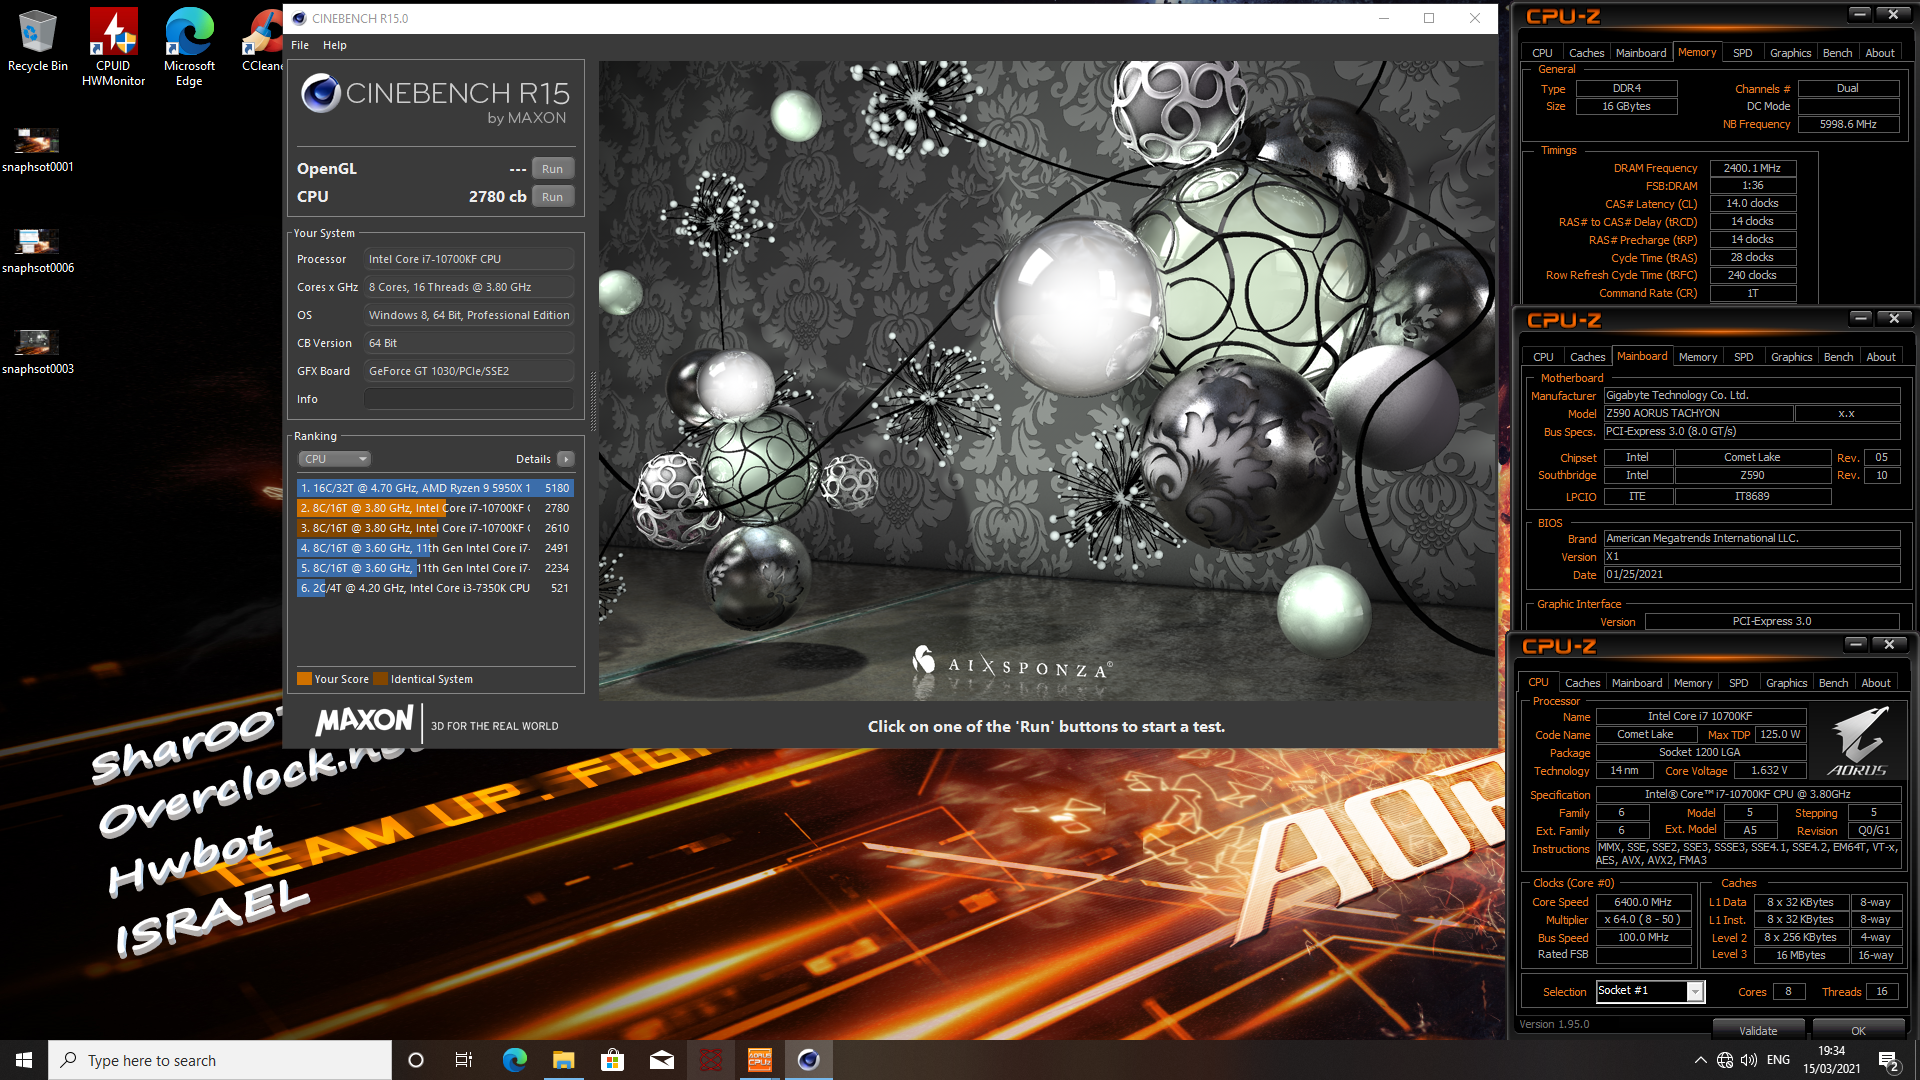Select snaphsot0003 desktop file
The image size is (1920, 1080).
37,352
